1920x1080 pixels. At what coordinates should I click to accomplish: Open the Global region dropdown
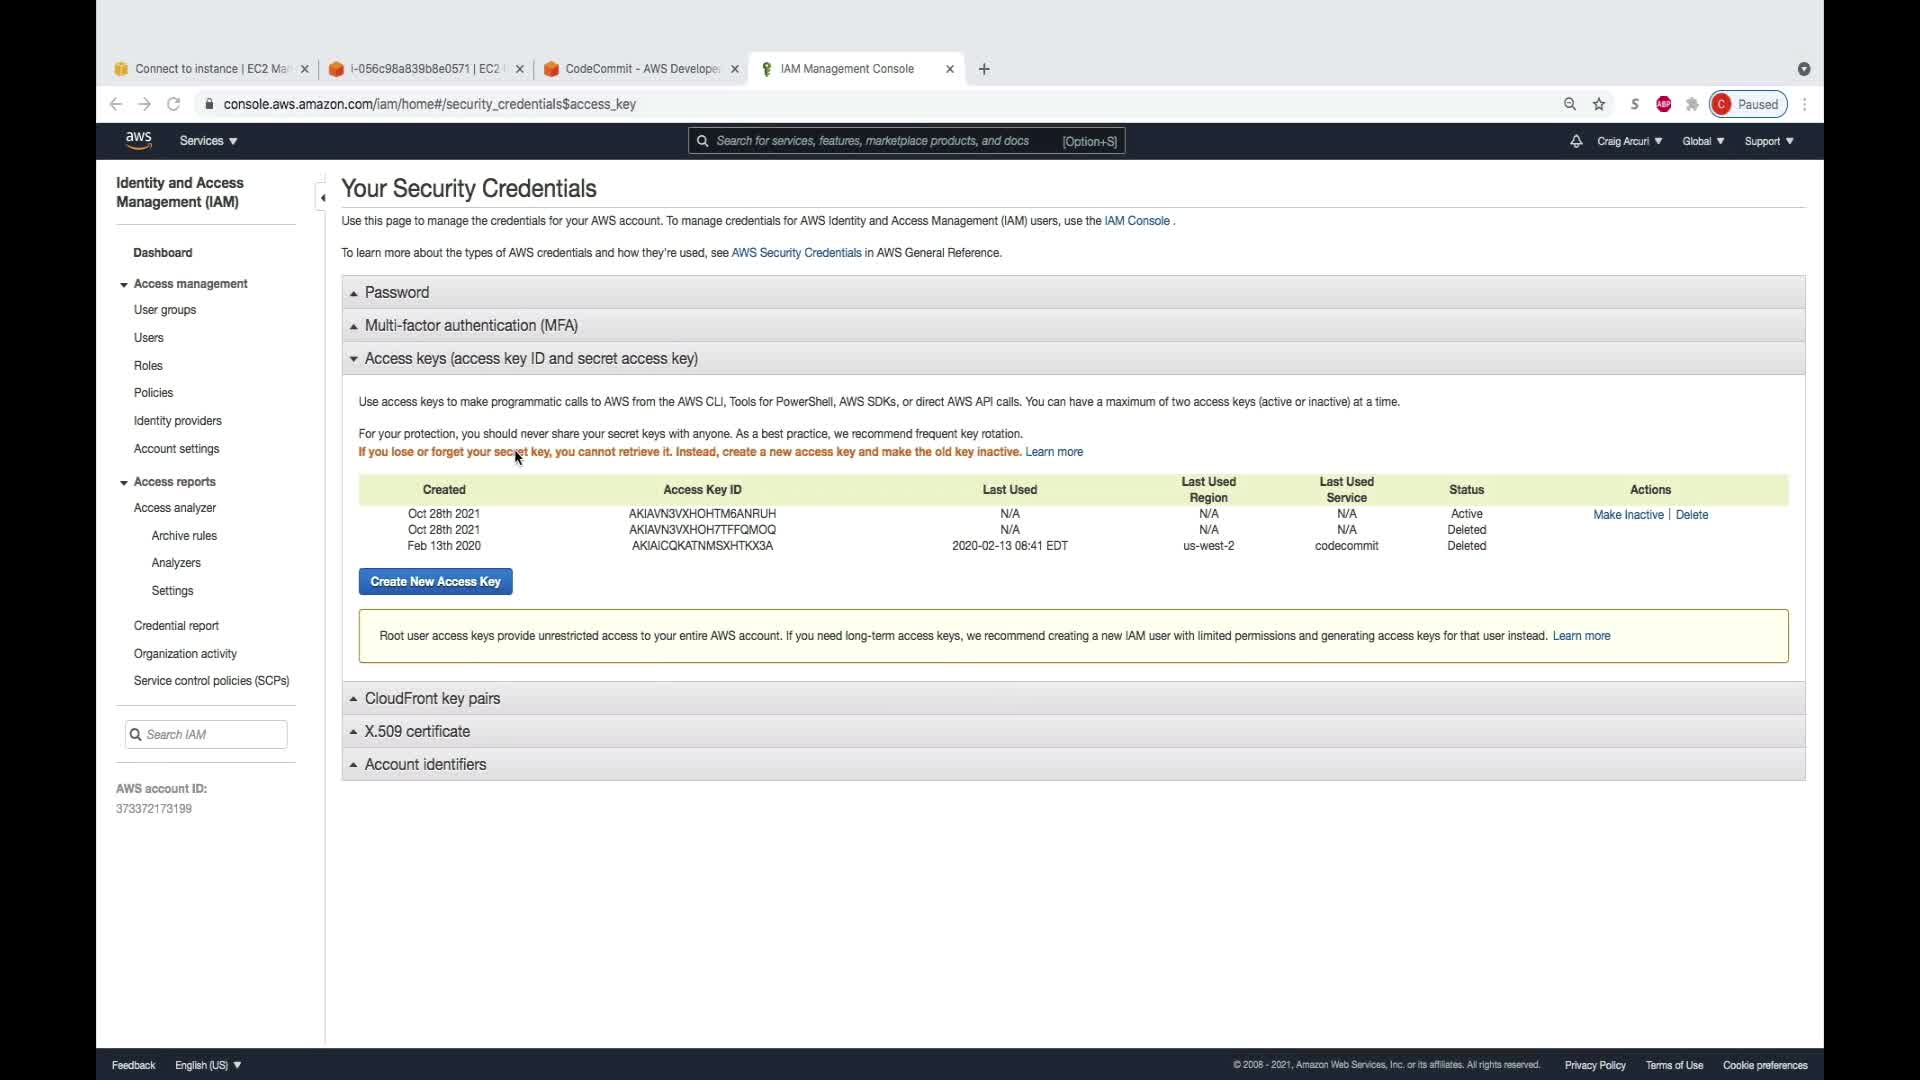[1702, 141]
